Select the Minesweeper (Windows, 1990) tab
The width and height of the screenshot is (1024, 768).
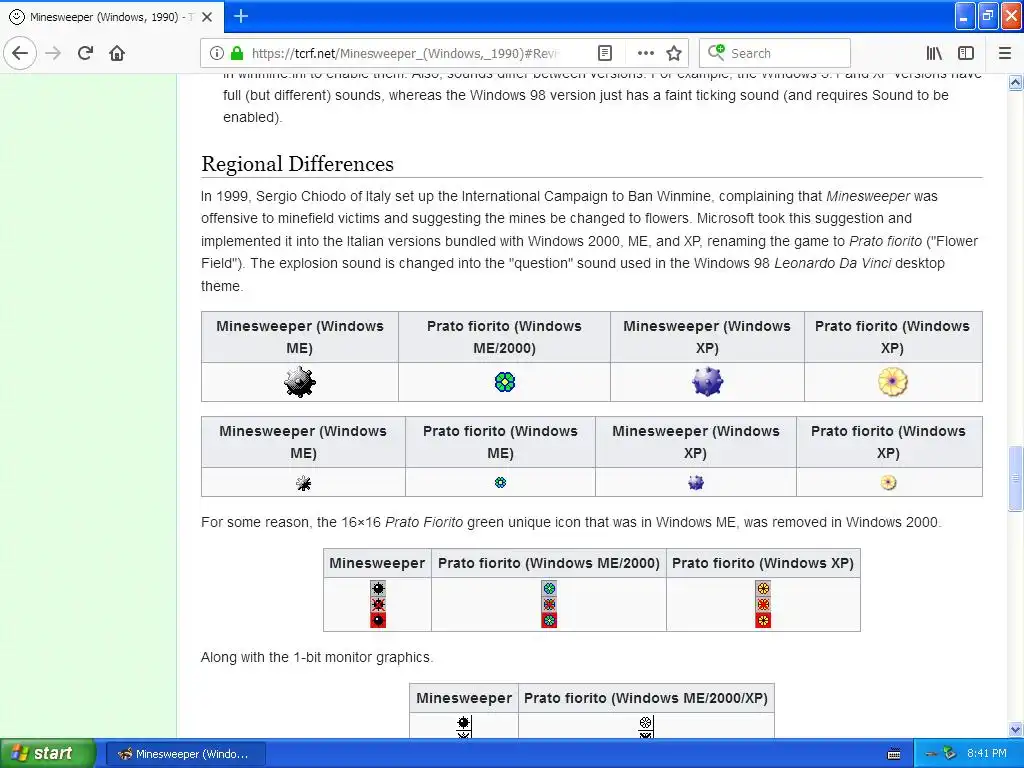point(112,17)
